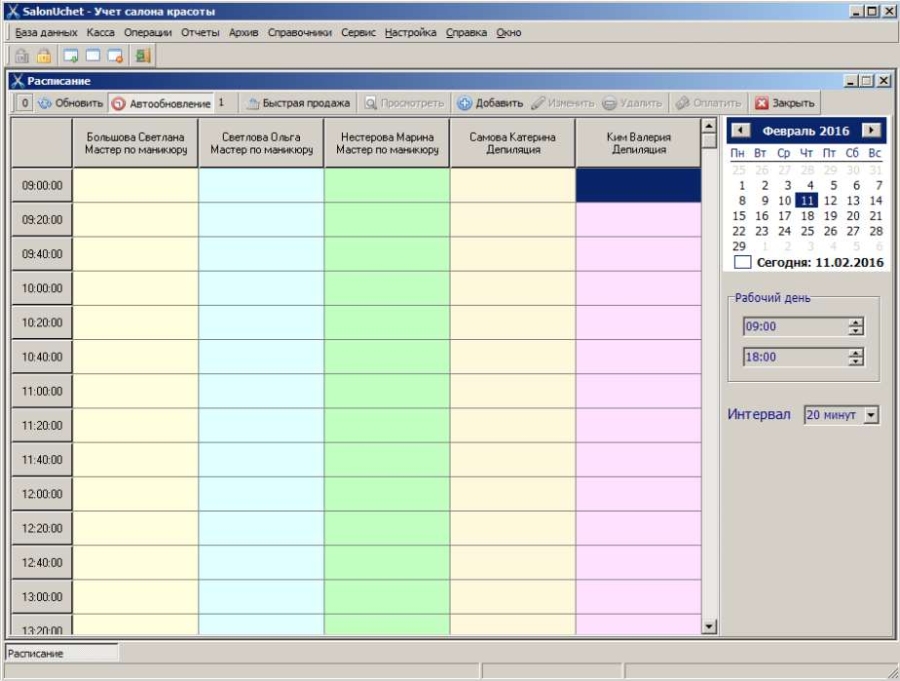Open the Касса menu
900x681 pixels.
[100, 33]
